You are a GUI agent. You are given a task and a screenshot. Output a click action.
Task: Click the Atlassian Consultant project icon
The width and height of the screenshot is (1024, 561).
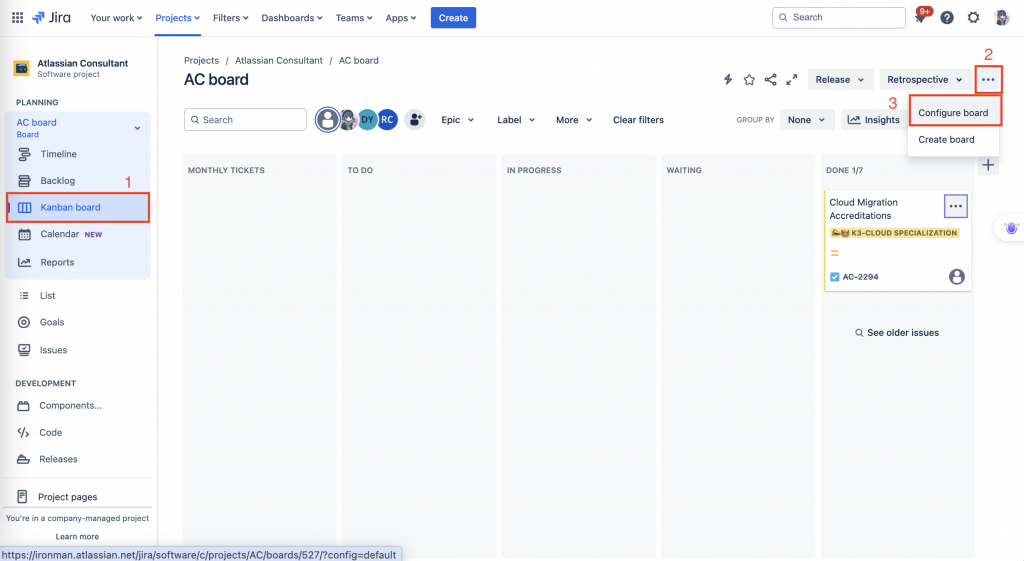tap(22, 68)
